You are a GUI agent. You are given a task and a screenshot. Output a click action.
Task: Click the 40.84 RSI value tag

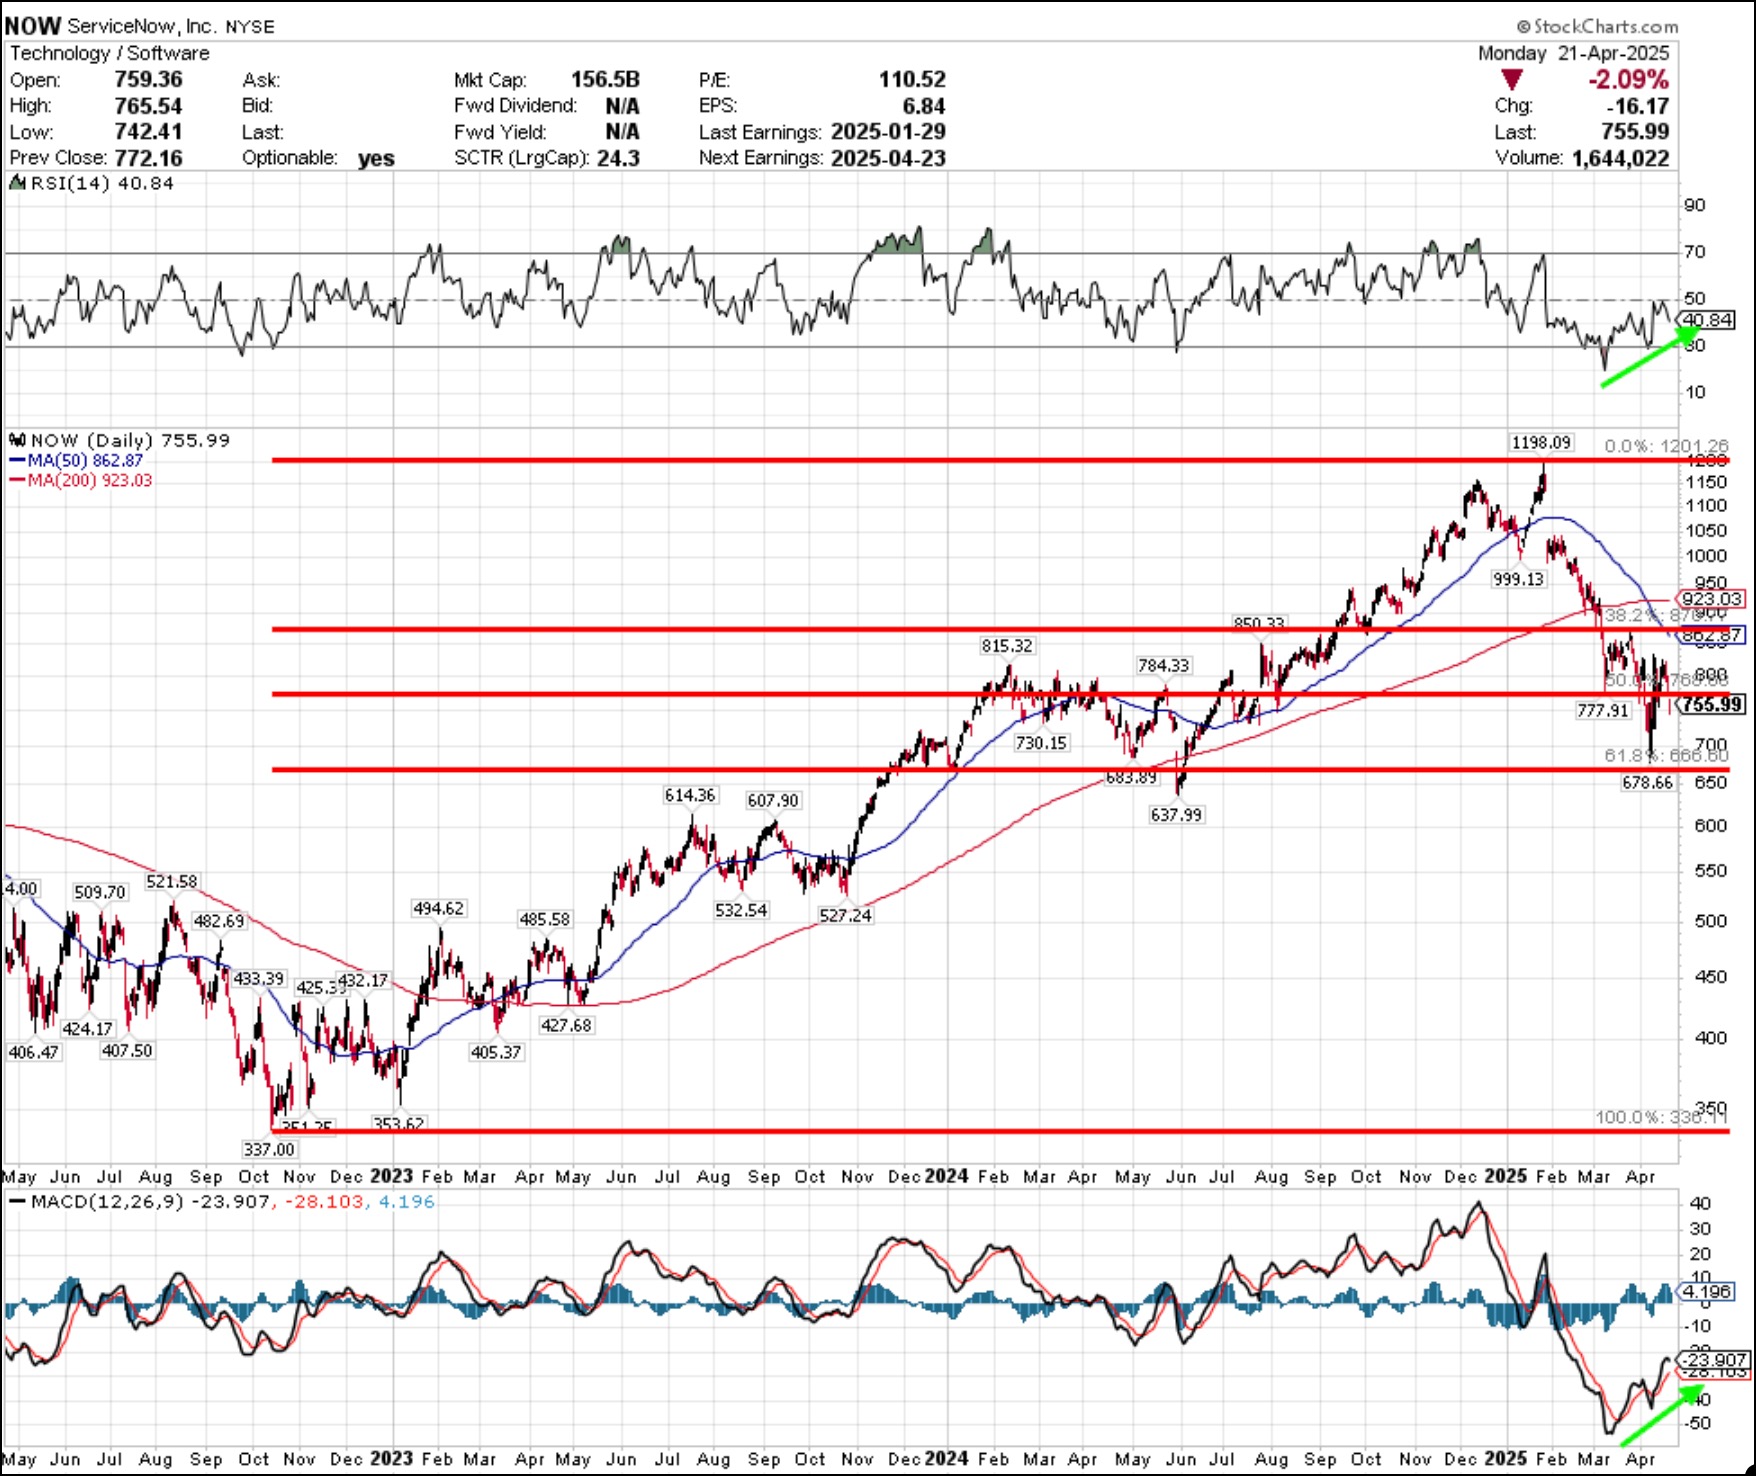[1707, 320]
